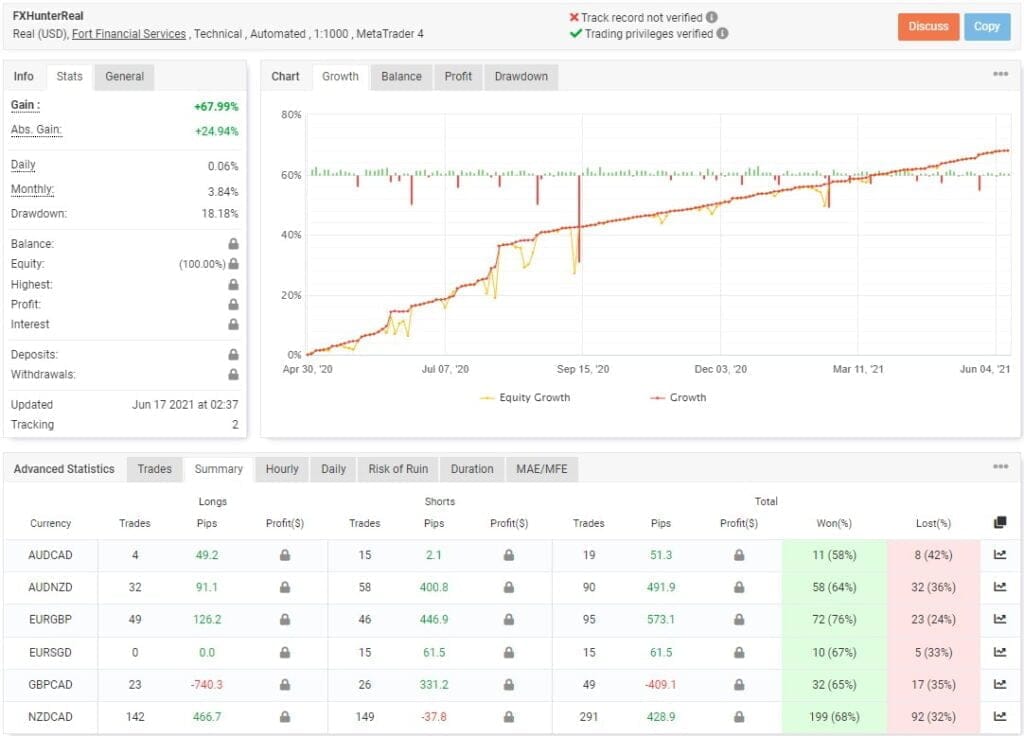Open the Advanced Statistics options menu

(999, 465)
